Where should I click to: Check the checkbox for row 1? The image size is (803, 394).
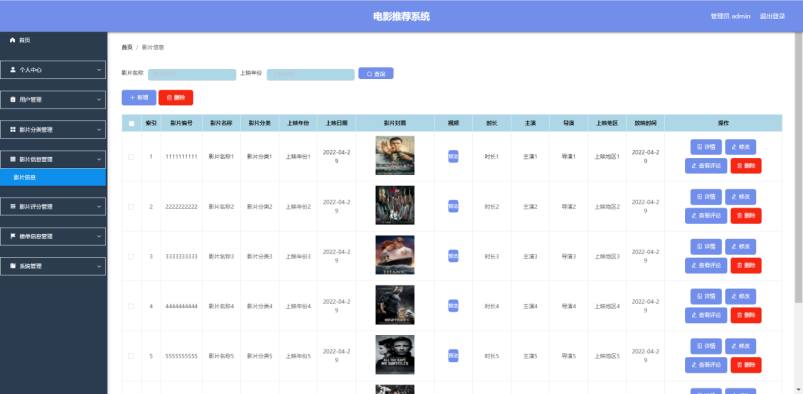[x=131, y=157]
